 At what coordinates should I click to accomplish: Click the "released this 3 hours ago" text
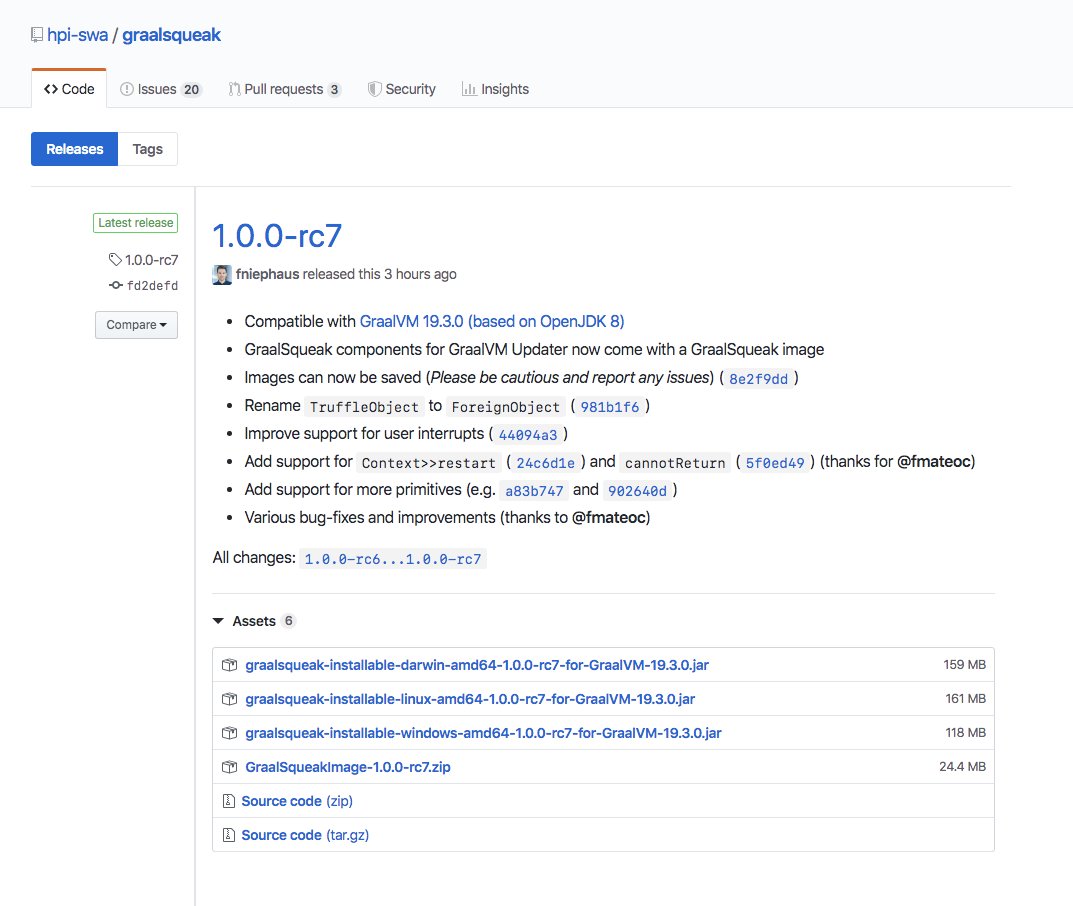380,274
